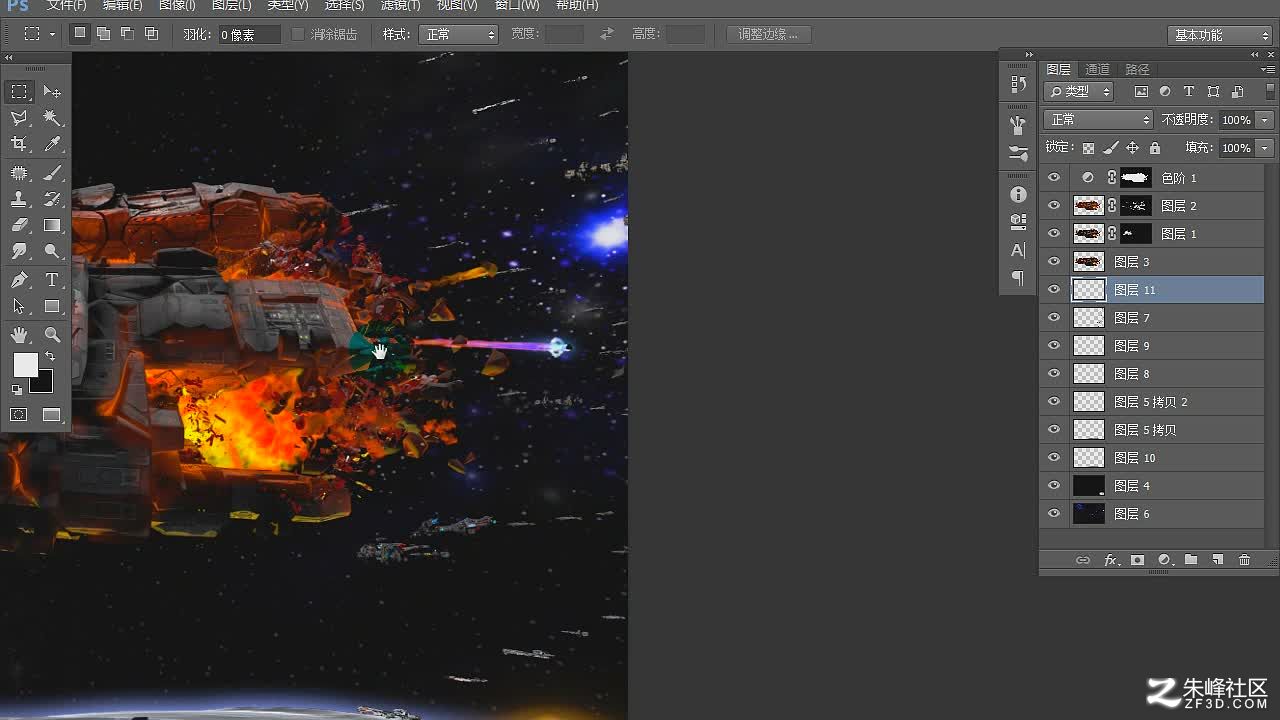
Task: Select the Move tool
Action: coord(52,92)
